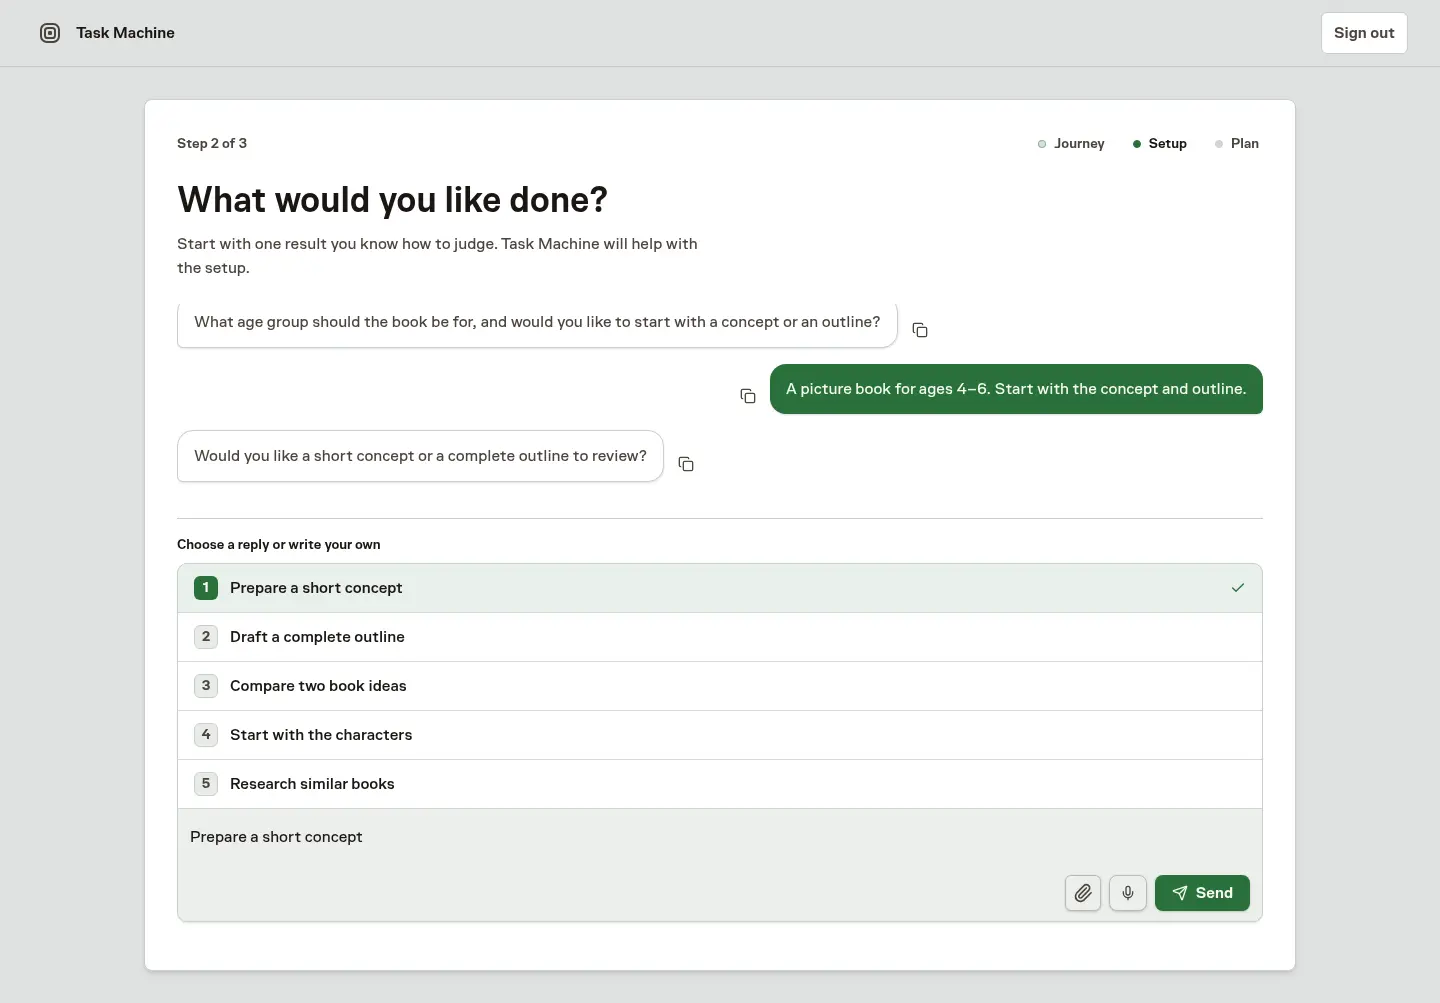Click the 'Choose a reply or write your own' label
Screen dimensions: 1440x1003
(279, 545)
